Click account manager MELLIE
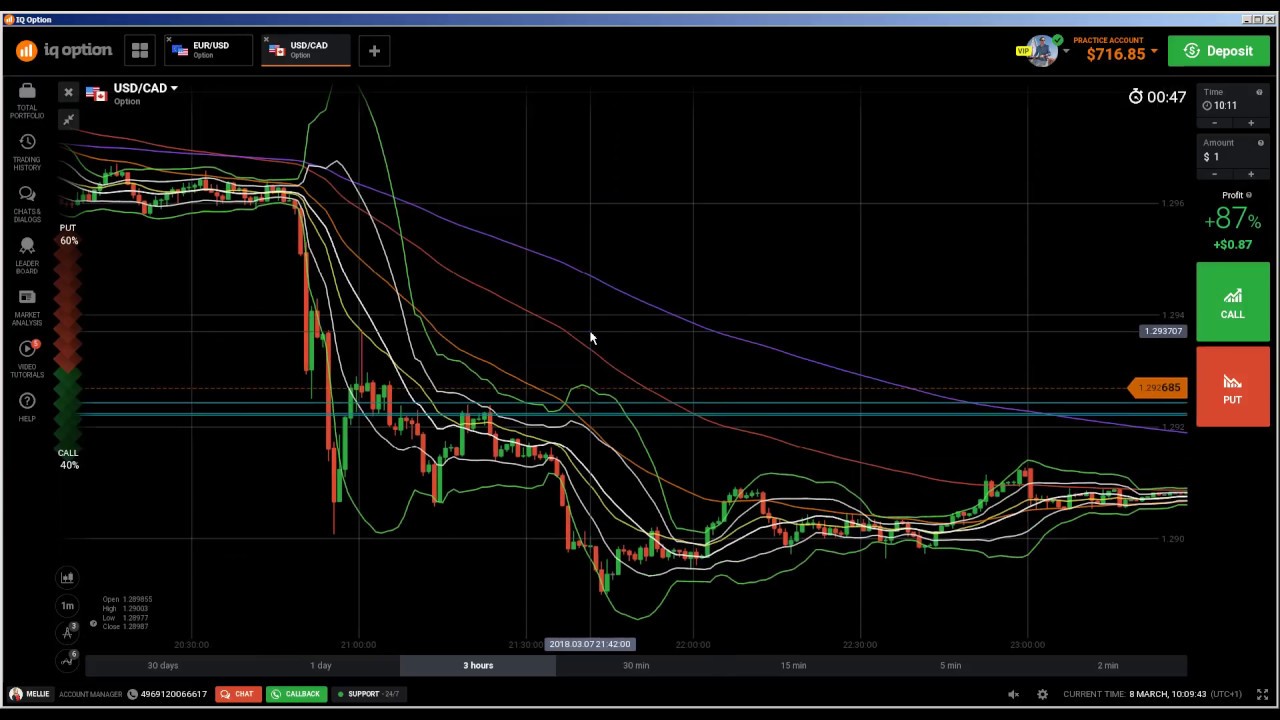Screen dimensions: 1280x720 coord(29,694)
